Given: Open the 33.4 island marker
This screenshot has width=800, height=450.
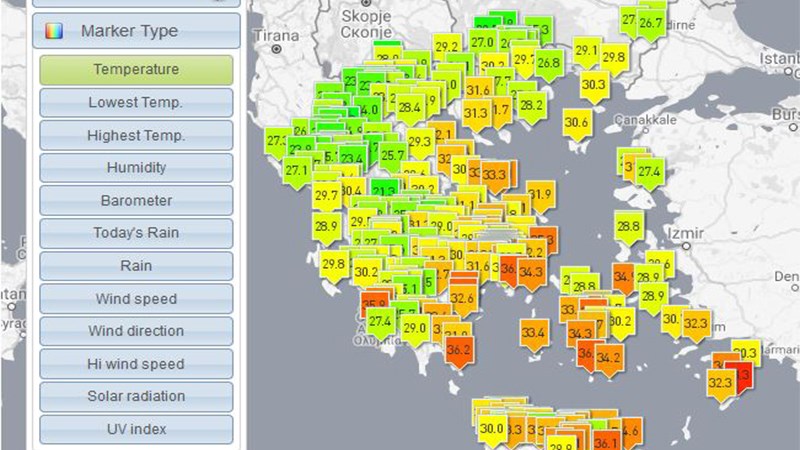Looking at the screenshot, I should point(534,335).
